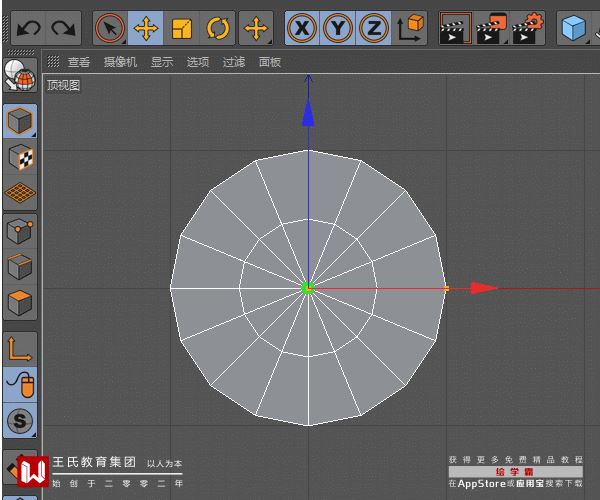Enable the axis modification tool
The image size is (600, 500).
click(x=20, y=349)
